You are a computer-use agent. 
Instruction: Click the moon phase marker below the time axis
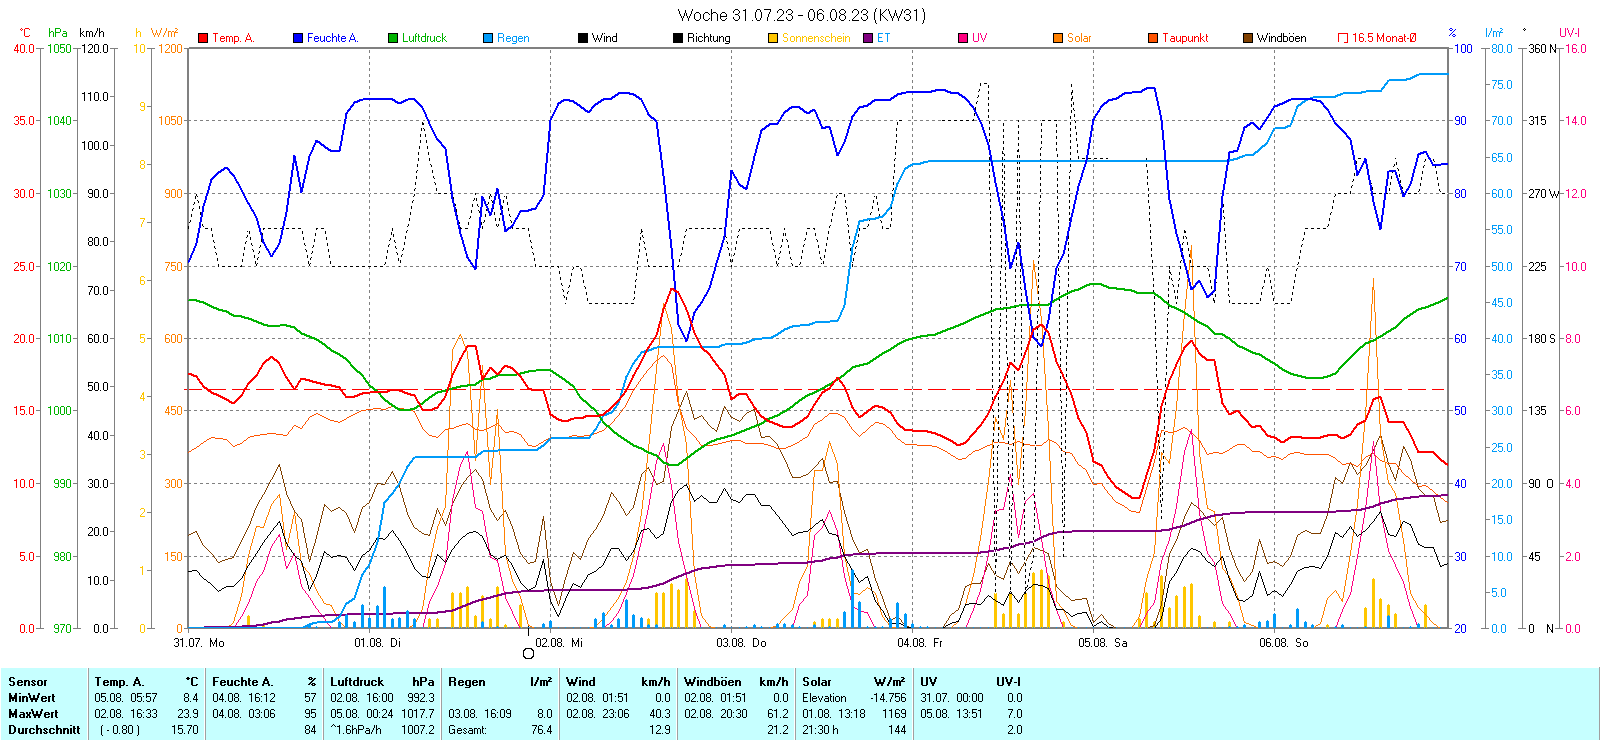coord(529,654)
